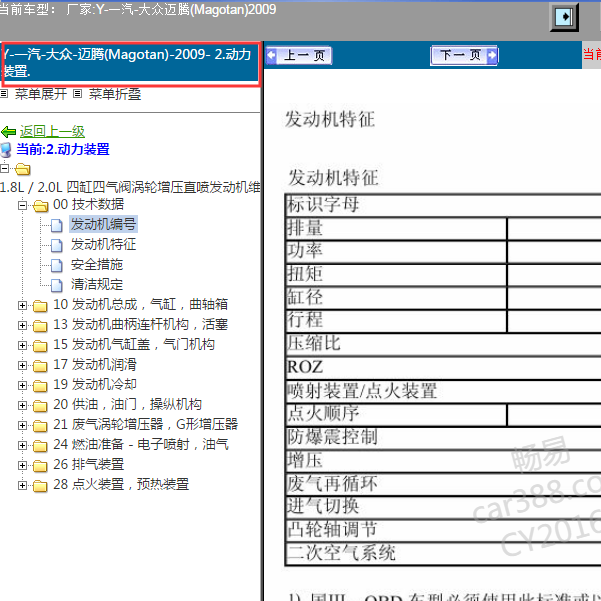Expand the 17 发动机润滑 folder
601x601 pixels.
tap(22, 365)
